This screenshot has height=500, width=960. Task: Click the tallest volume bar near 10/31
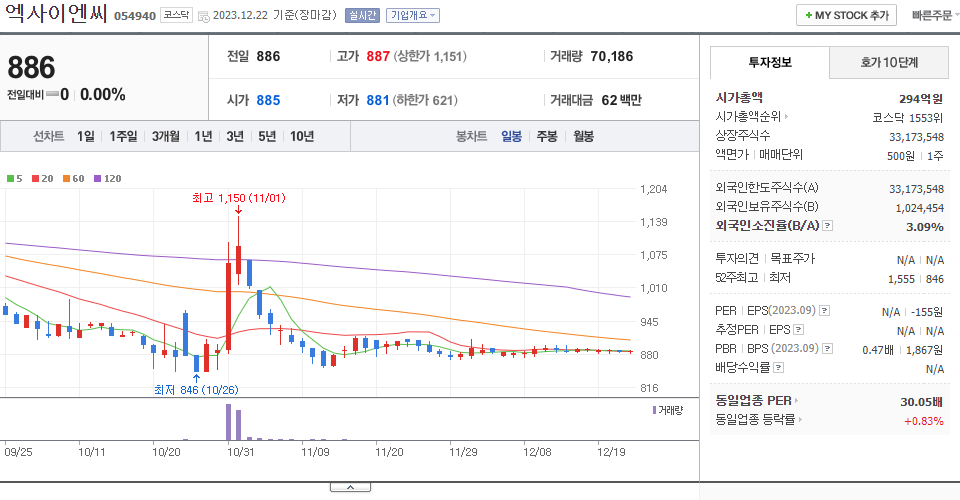tap(228, 422)
